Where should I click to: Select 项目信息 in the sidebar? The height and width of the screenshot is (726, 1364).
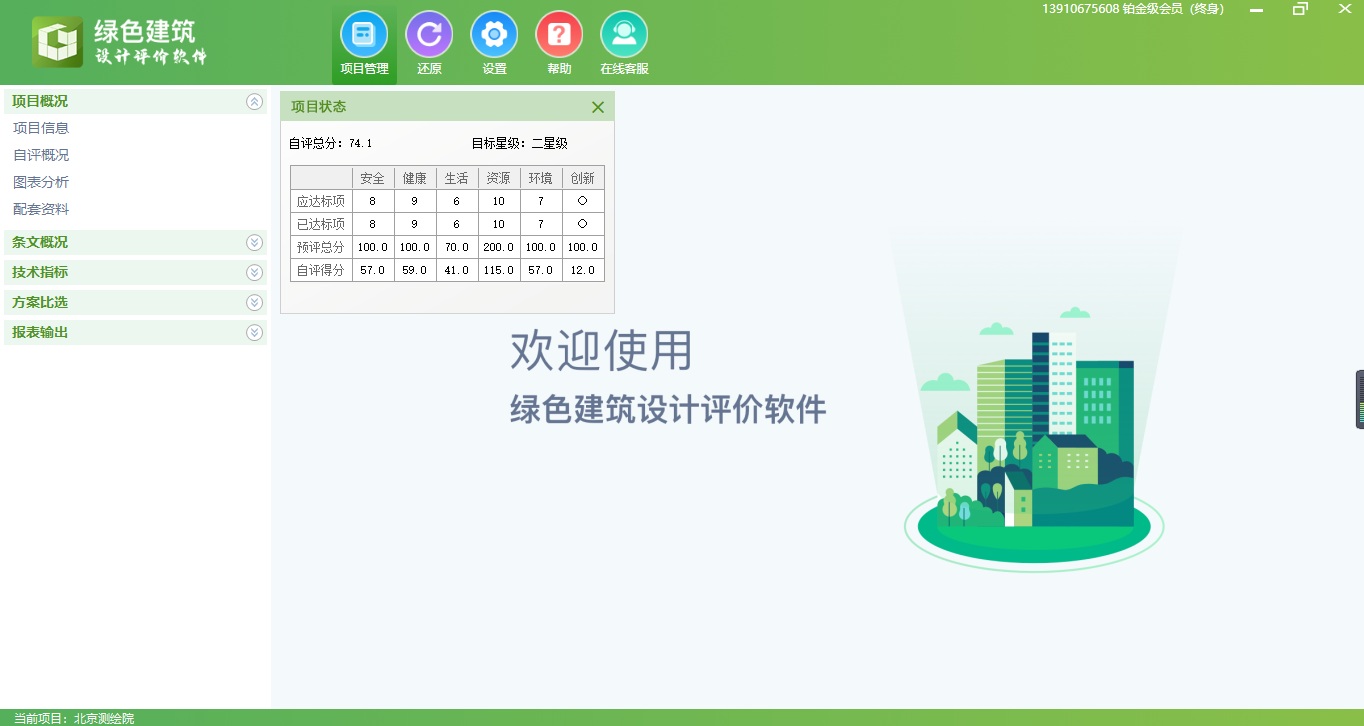tap(41, 128)
